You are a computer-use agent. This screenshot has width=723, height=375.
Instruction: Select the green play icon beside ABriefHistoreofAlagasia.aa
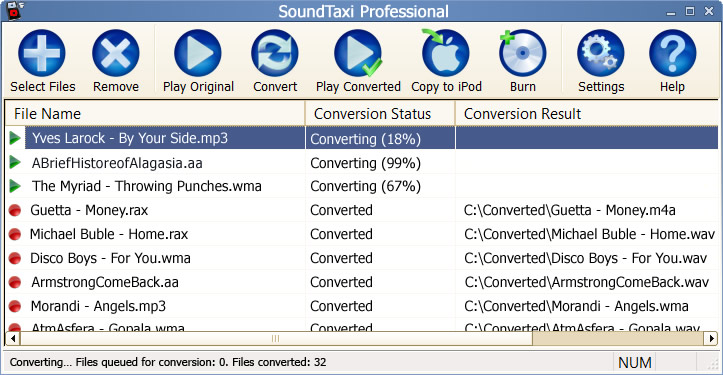coord(15,162)
